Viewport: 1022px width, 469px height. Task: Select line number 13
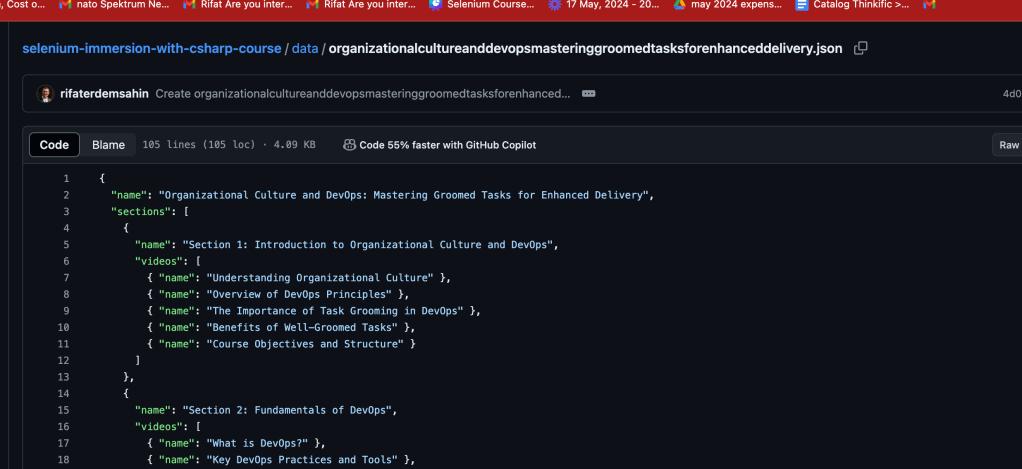tap(63, 377)
